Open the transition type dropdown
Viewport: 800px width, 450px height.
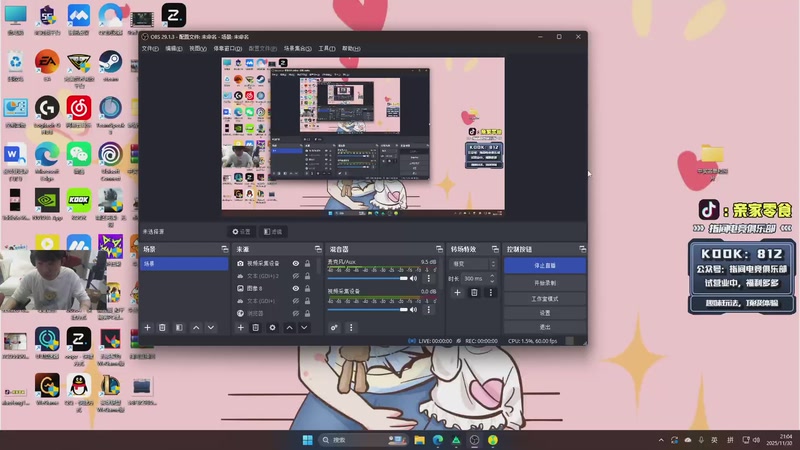click(472, 264)
